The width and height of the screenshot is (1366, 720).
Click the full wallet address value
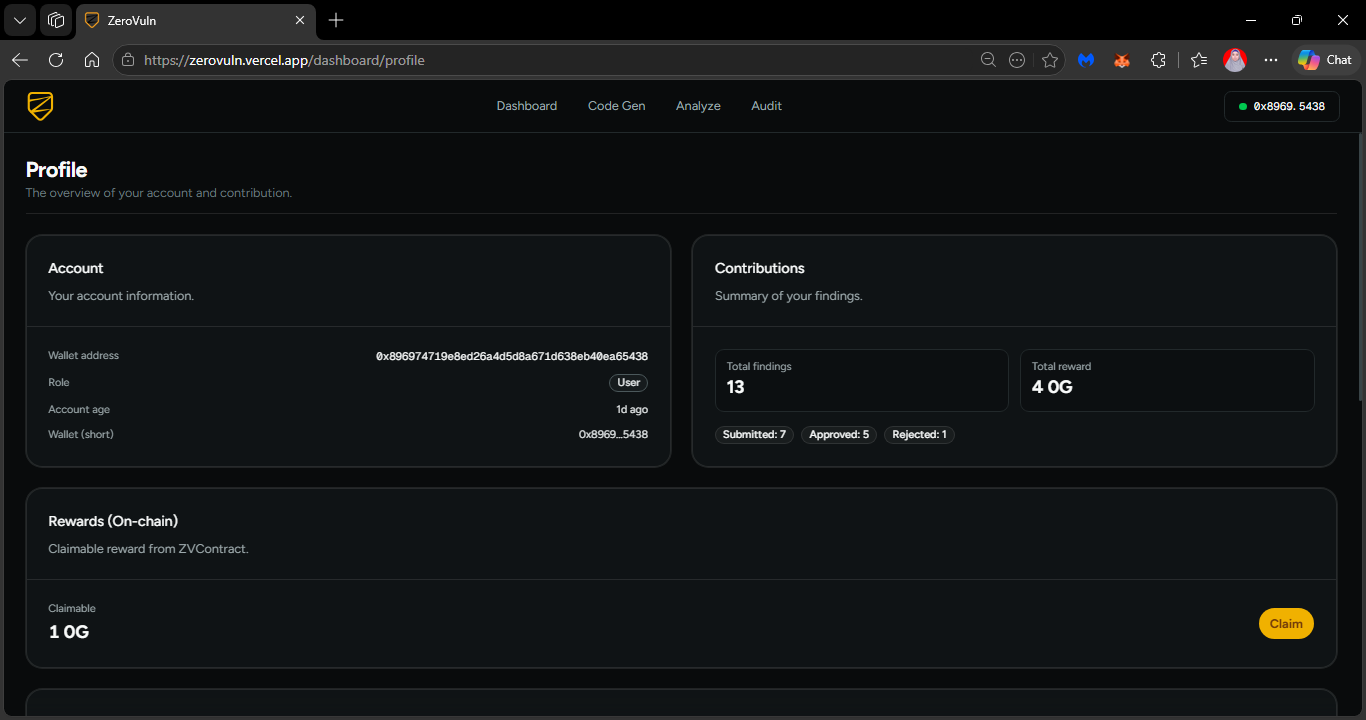[512, 356]
